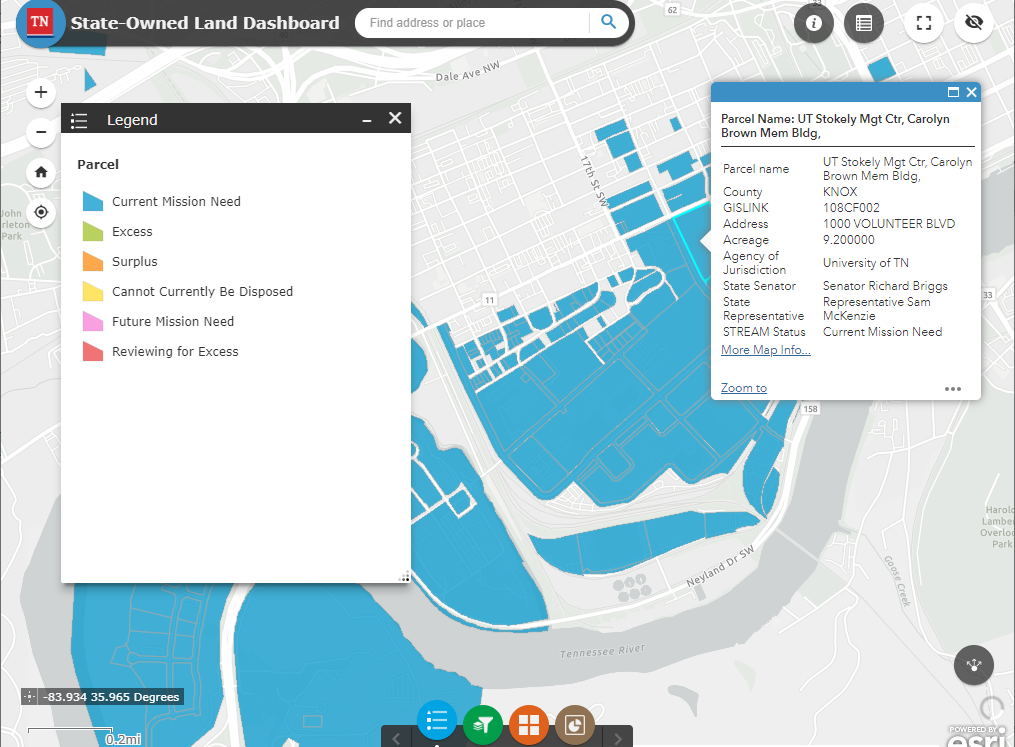
Task: Click the acreage value 9.200000
Action: click(x=849, y=240)
